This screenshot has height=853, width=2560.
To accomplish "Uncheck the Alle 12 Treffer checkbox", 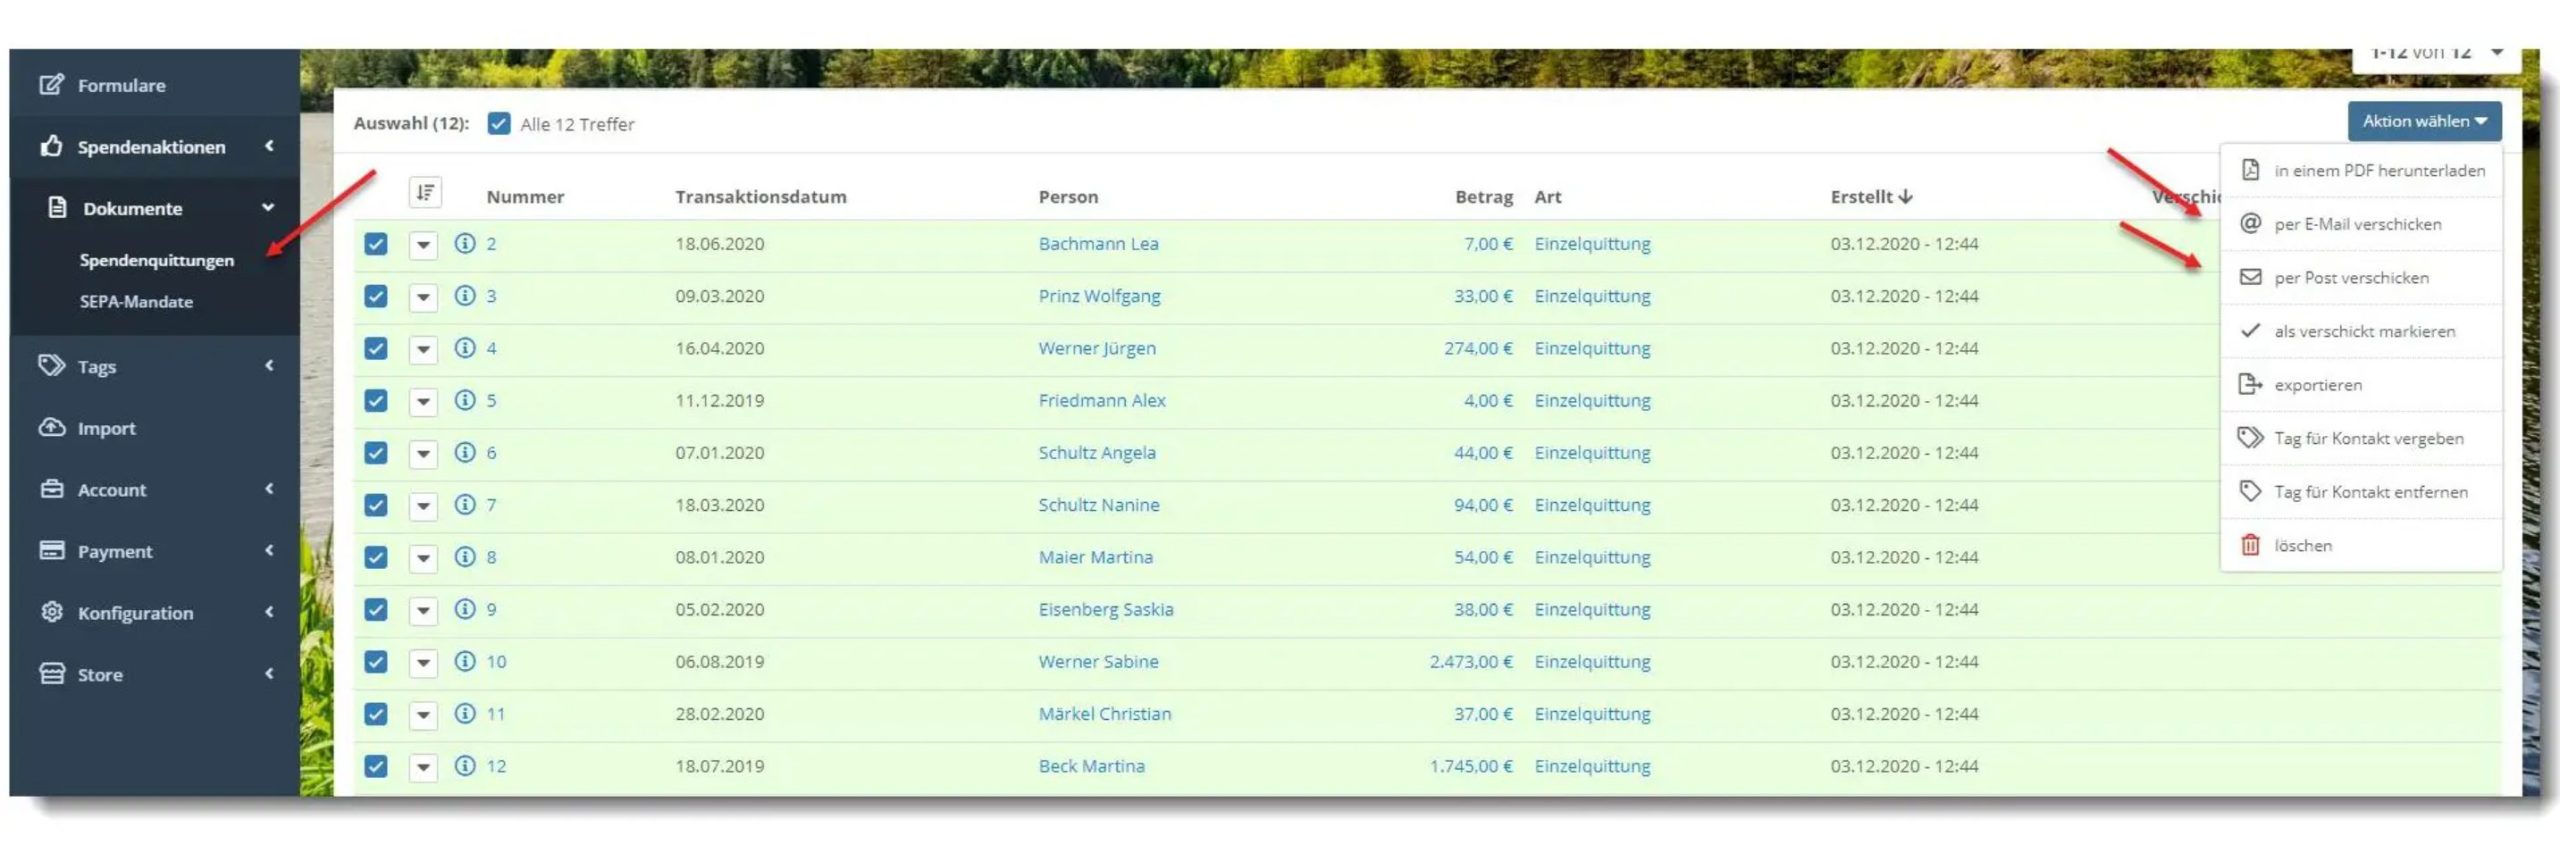I will tap(498, 124).
